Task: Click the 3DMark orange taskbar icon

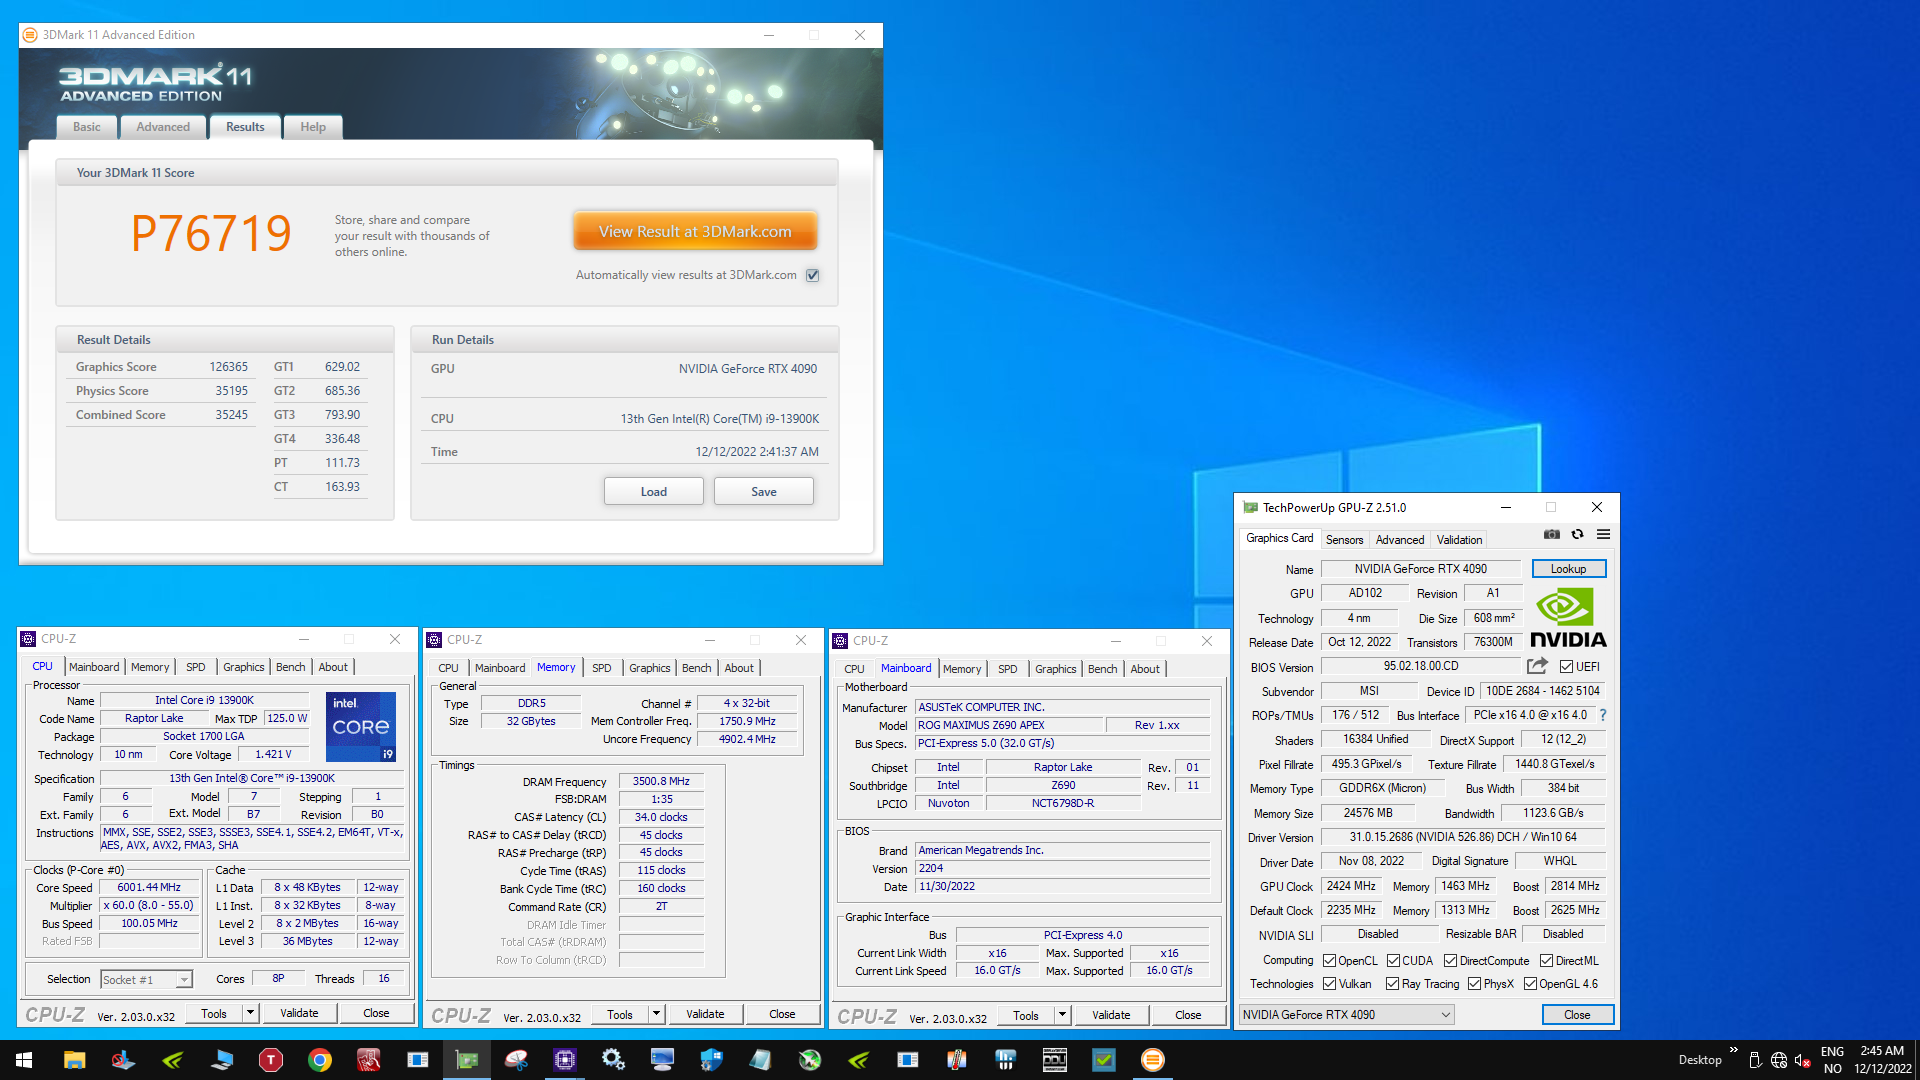Action: click(x=1153, y=1060)
